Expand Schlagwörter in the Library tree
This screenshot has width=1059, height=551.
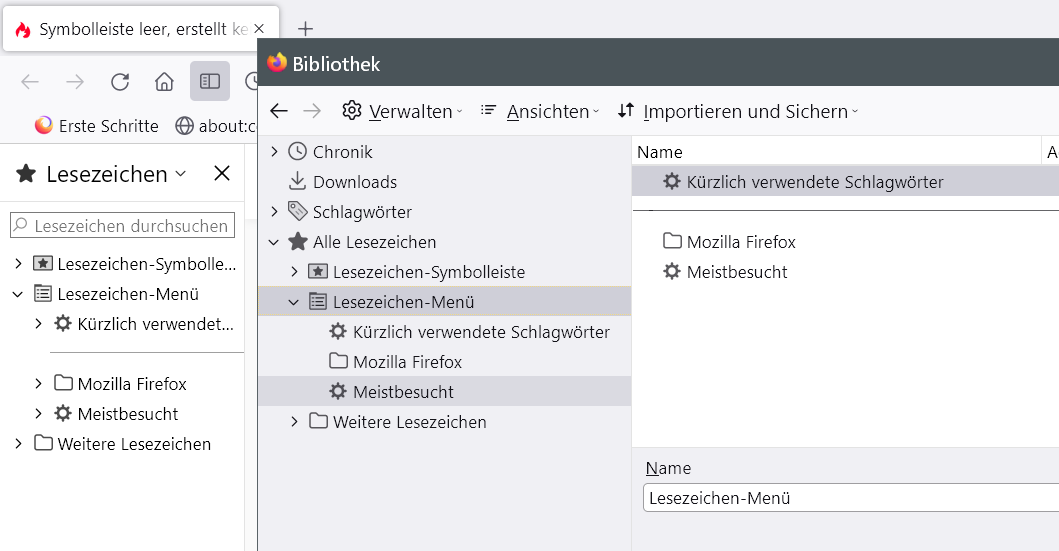275,212
